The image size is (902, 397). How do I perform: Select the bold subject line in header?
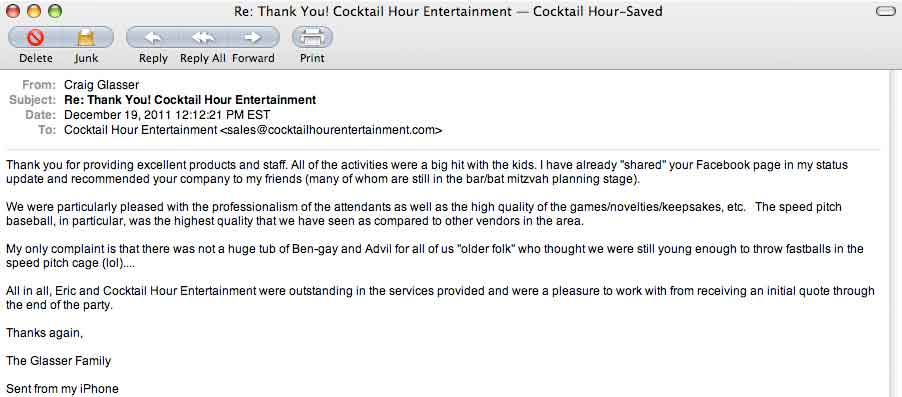(190, 100)
